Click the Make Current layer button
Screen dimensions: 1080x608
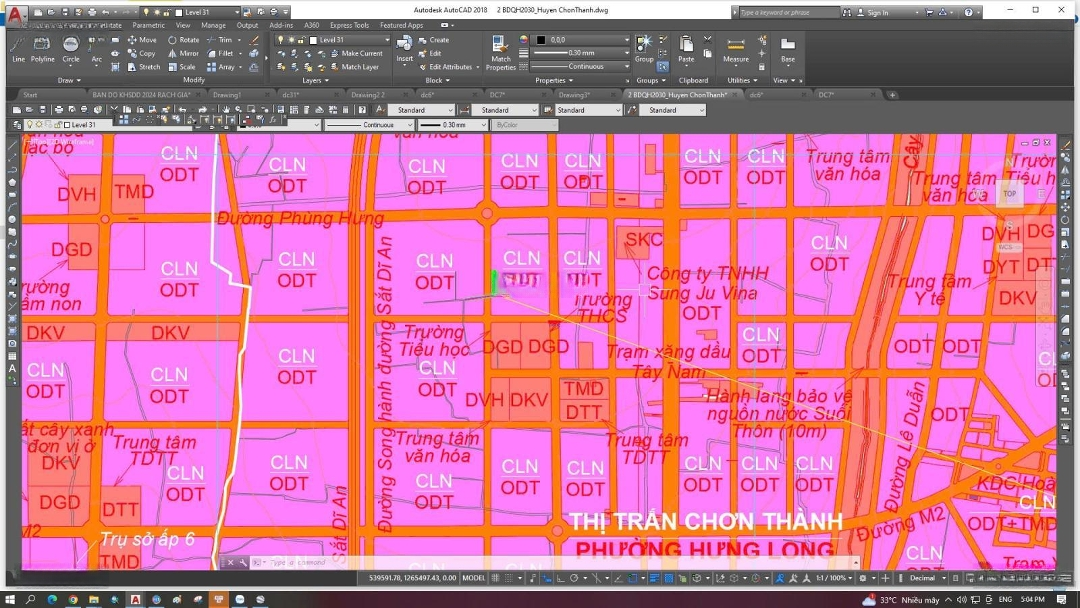coord(361,53)
